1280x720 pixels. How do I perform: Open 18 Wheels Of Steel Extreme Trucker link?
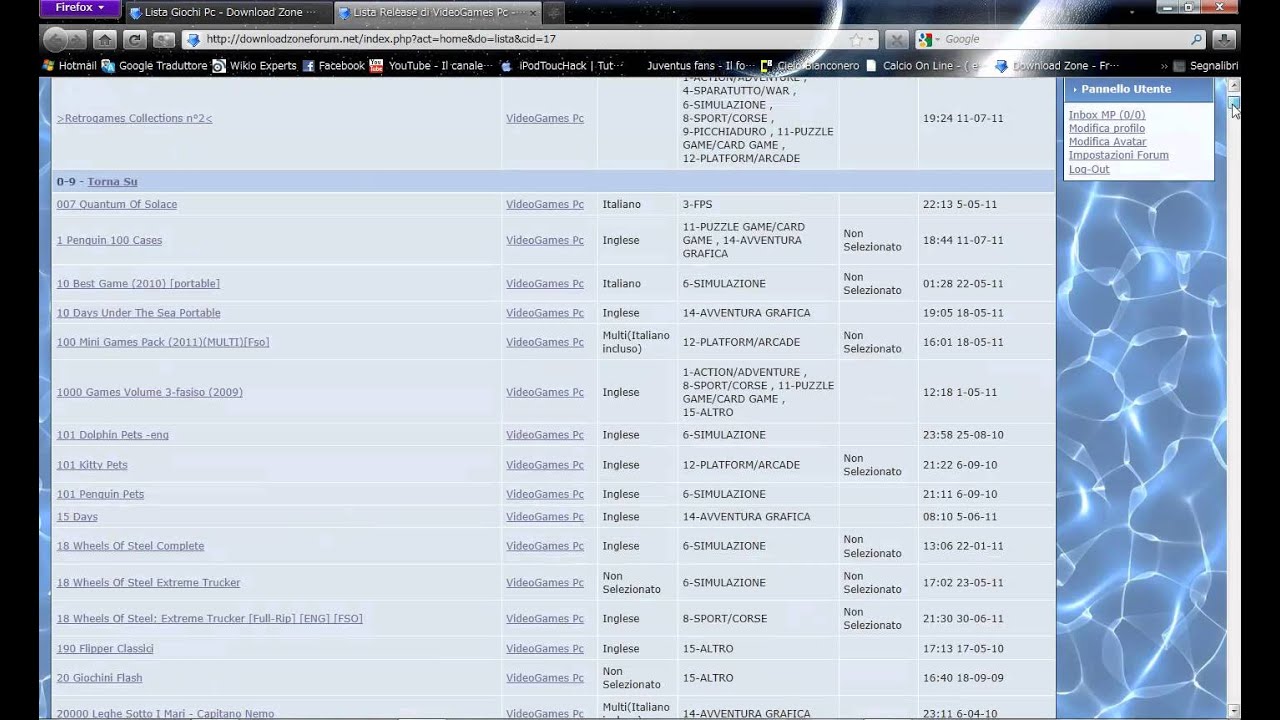tap(149, 583)
